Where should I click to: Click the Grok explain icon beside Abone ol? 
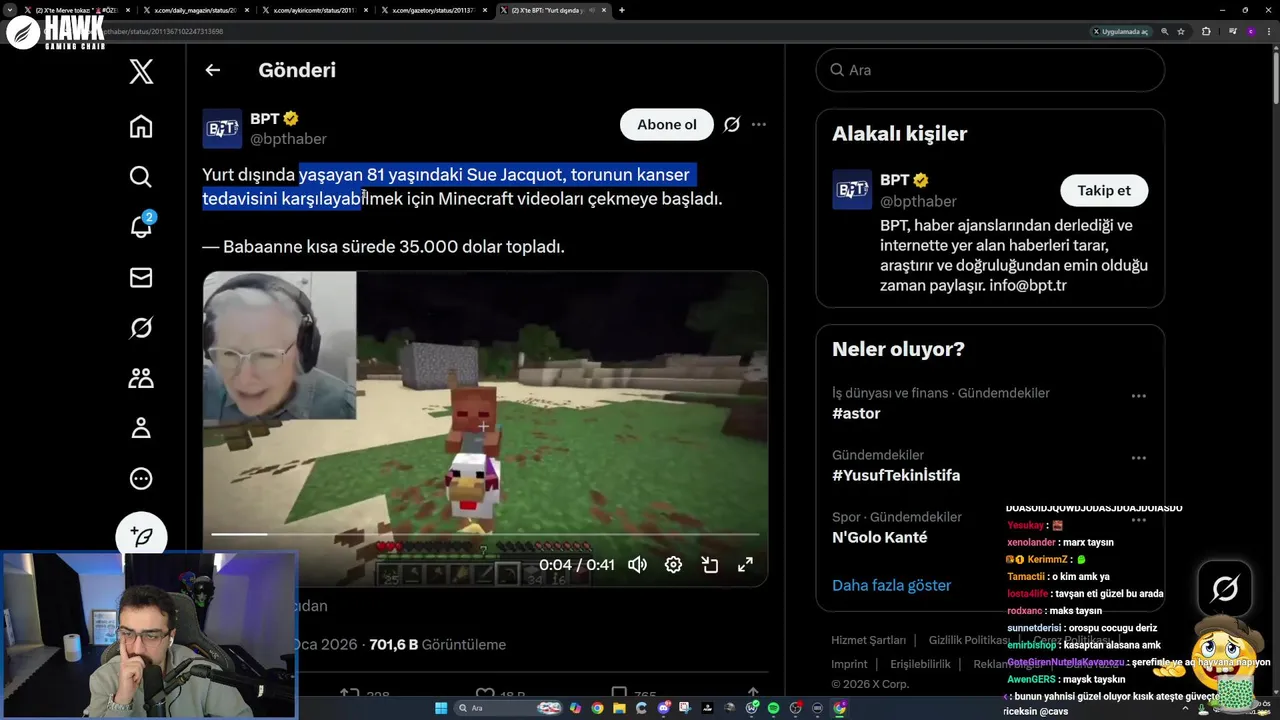[732, 125]
